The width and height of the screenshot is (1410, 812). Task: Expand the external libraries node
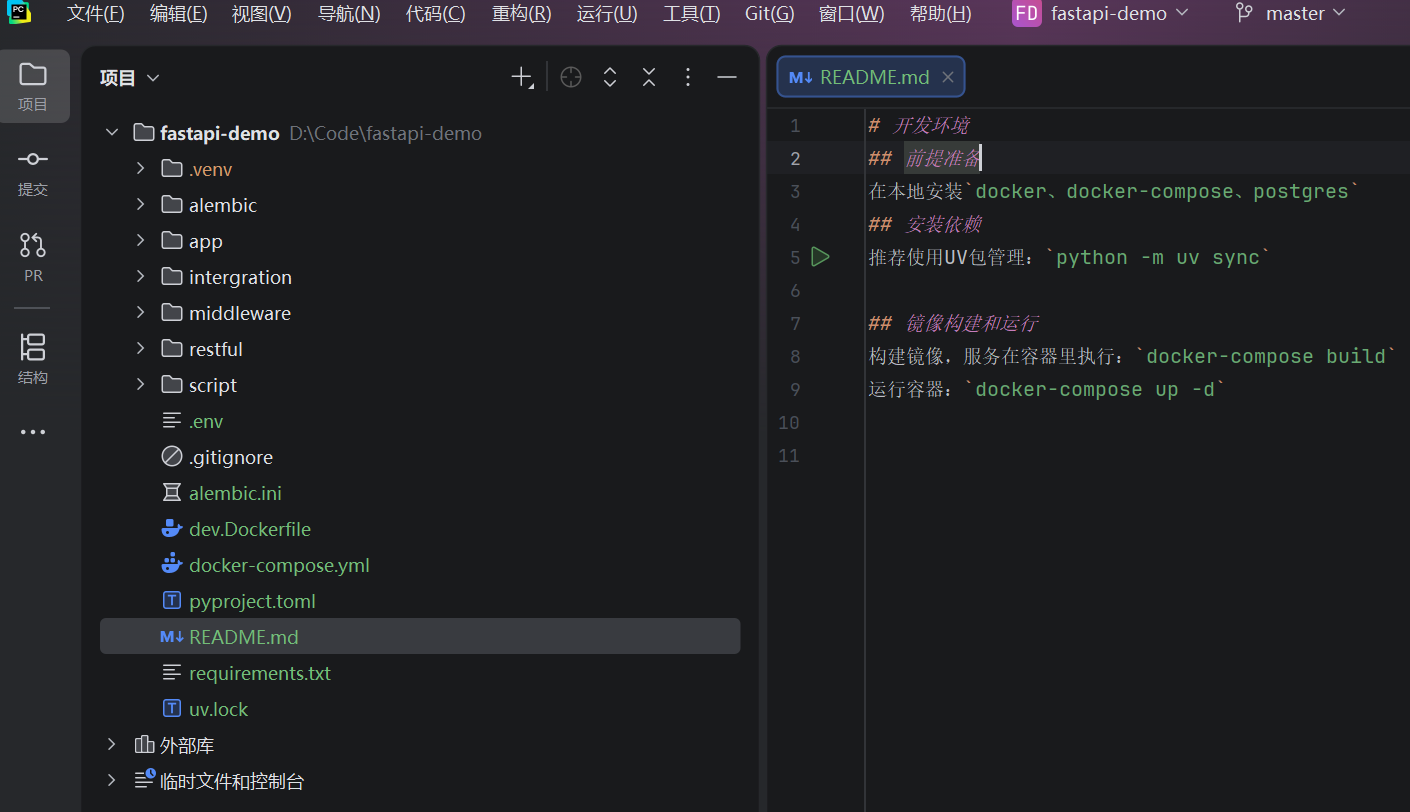[x=112, y=745]
